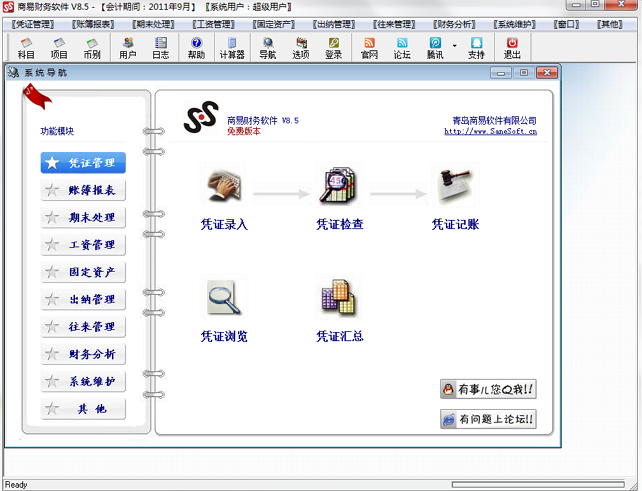This screenshot has width=642, height=491.
Task: Open 凭证浏览 magnifier icon
Action: coord(224,297)
